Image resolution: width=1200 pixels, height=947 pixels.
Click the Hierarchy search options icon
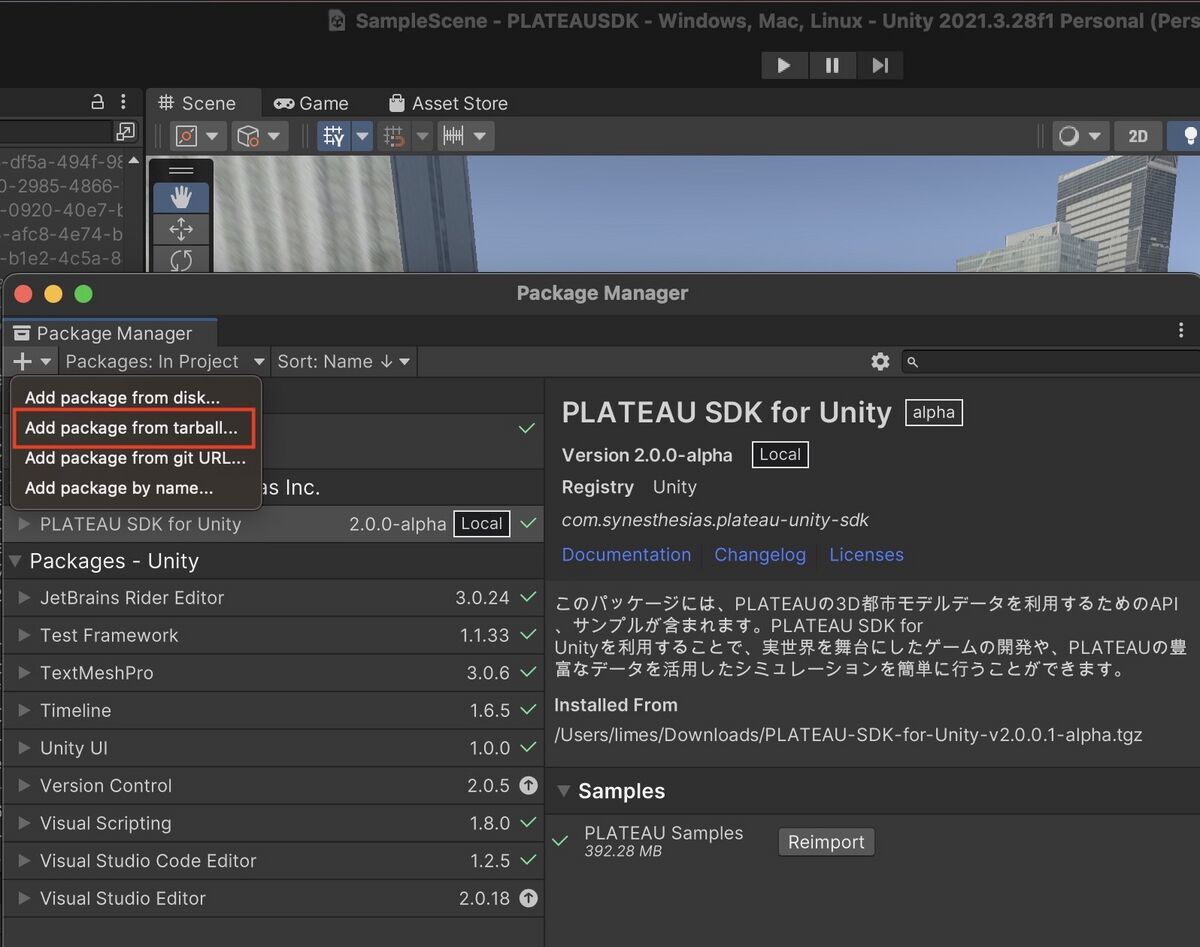[x=125, y=131]
